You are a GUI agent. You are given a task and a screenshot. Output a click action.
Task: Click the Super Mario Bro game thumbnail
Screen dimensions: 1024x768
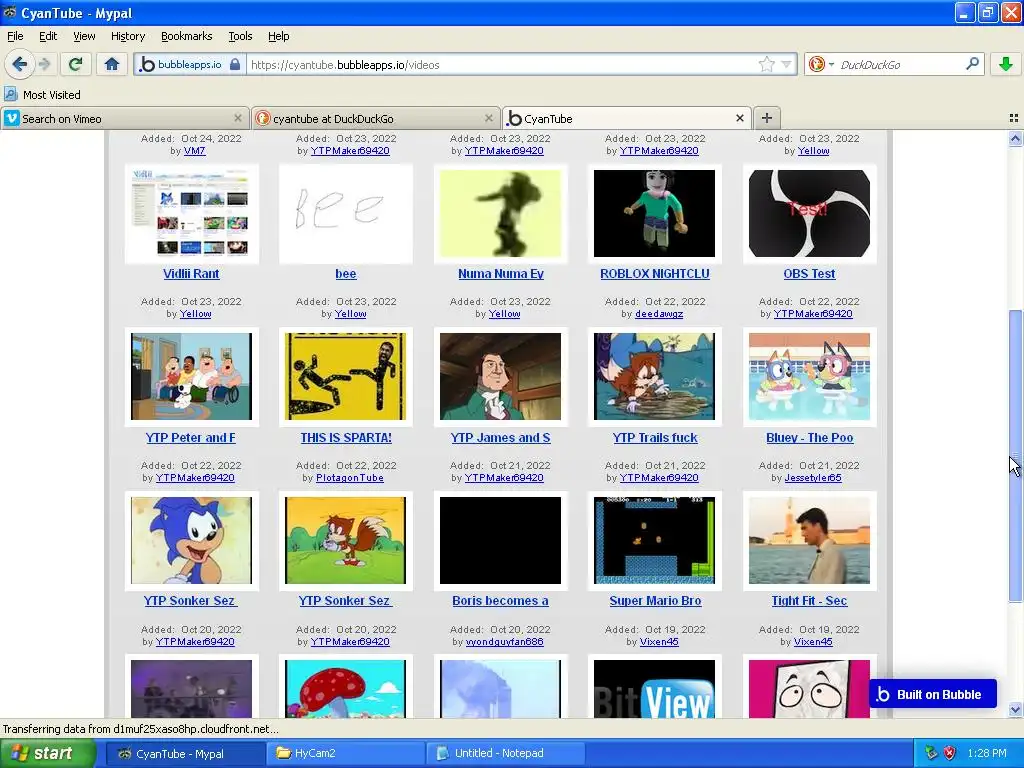point(654,540)
